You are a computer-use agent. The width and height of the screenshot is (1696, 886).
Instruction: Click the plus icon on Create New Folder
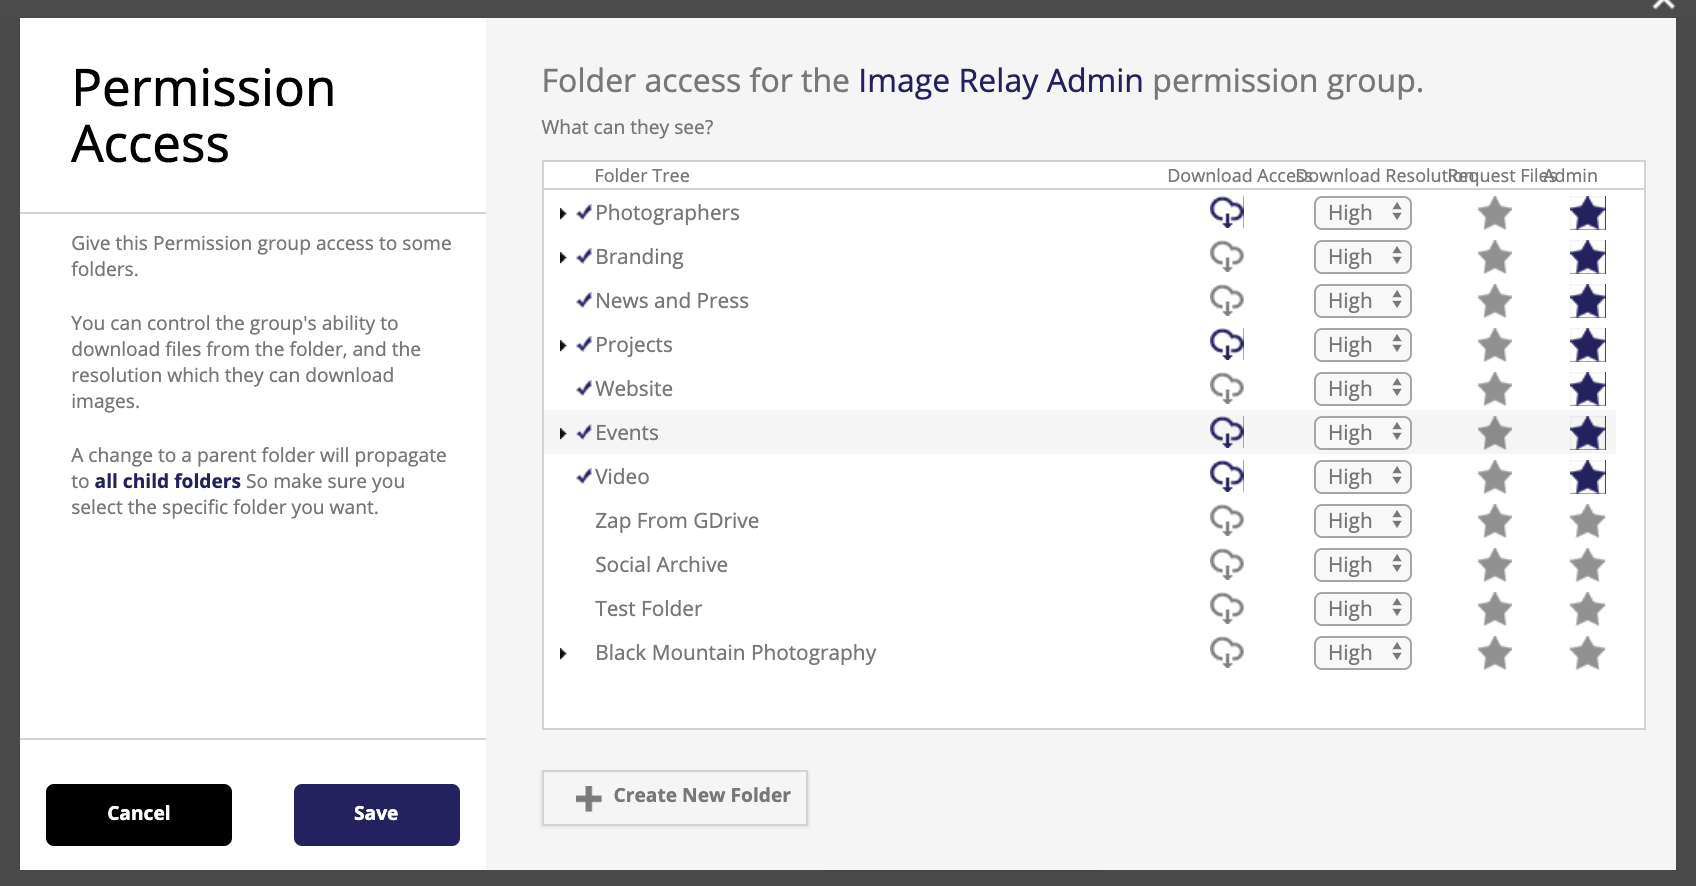(589, 798)
